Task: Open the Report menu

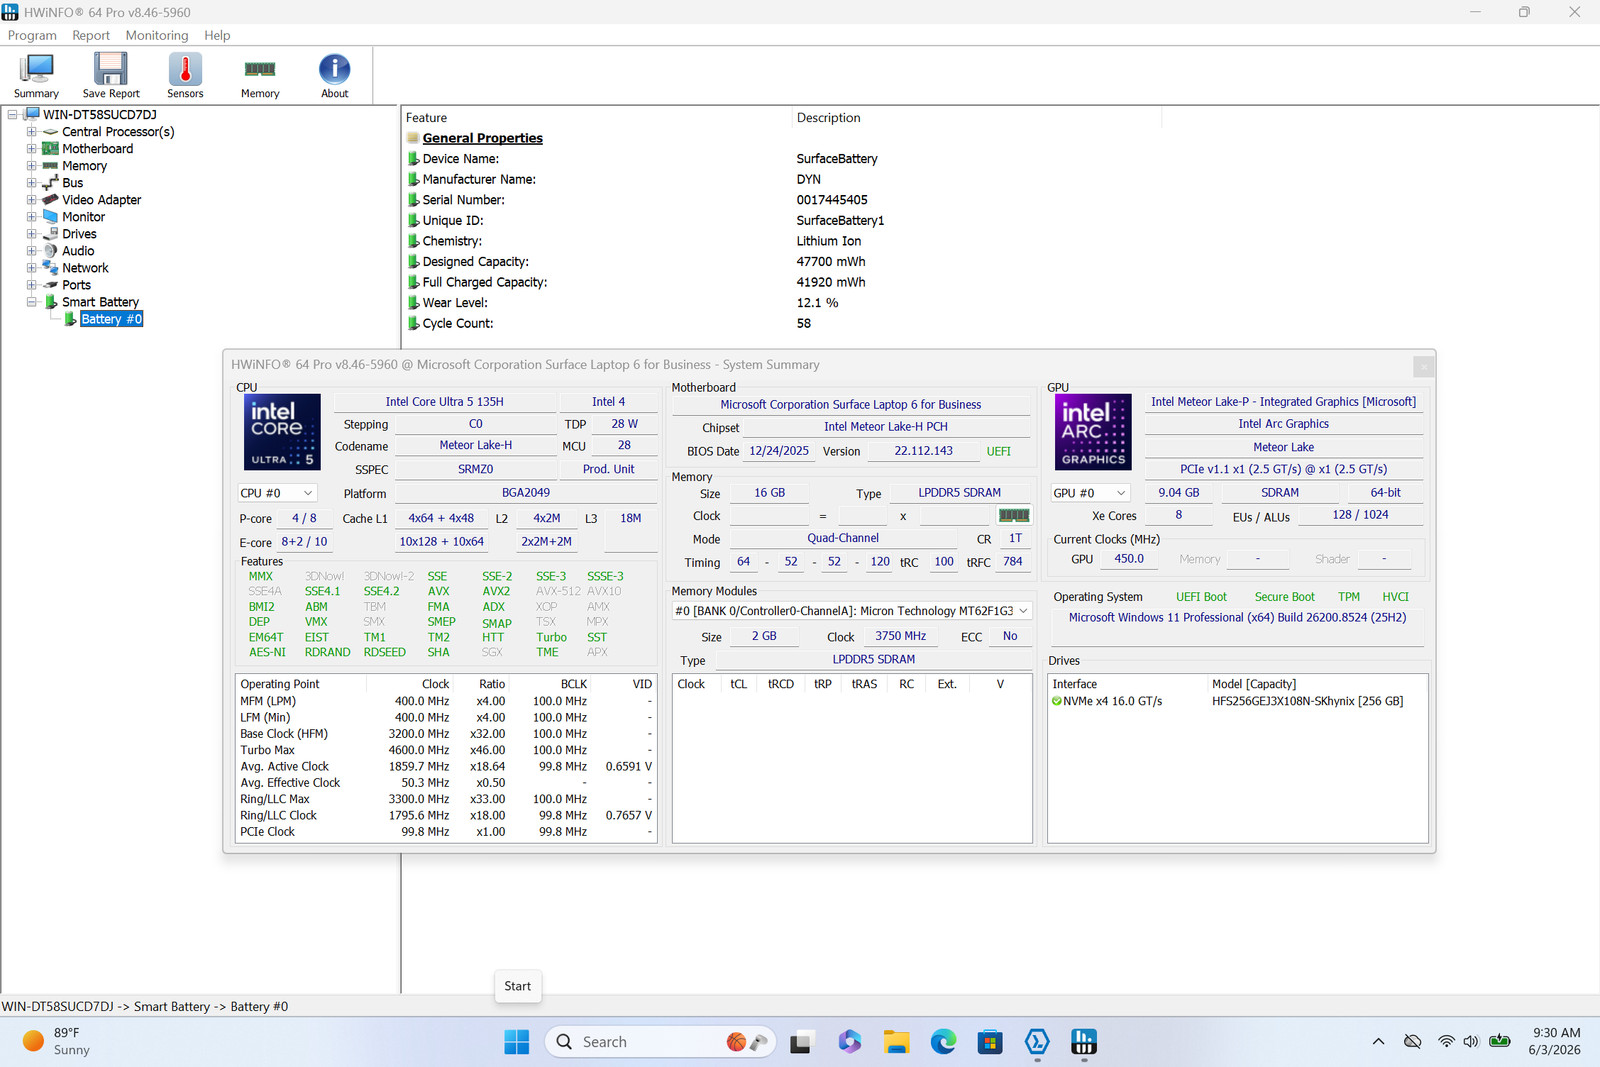Action: pos(91,35)
